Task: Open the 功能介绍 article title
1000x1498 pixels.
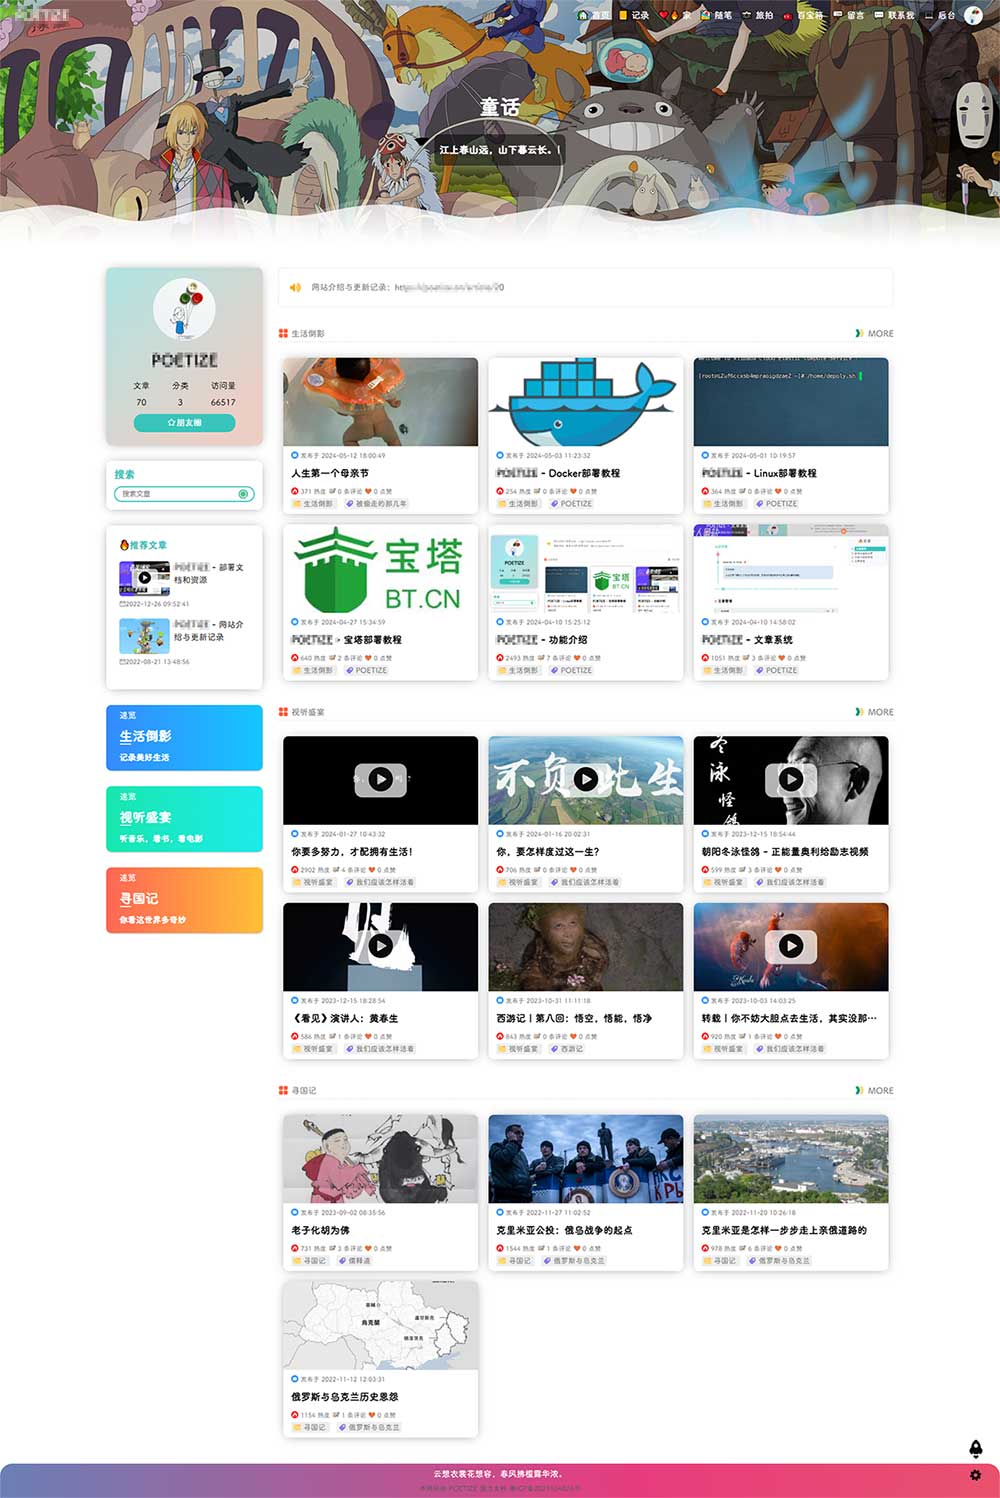Action: coord(541,639)
